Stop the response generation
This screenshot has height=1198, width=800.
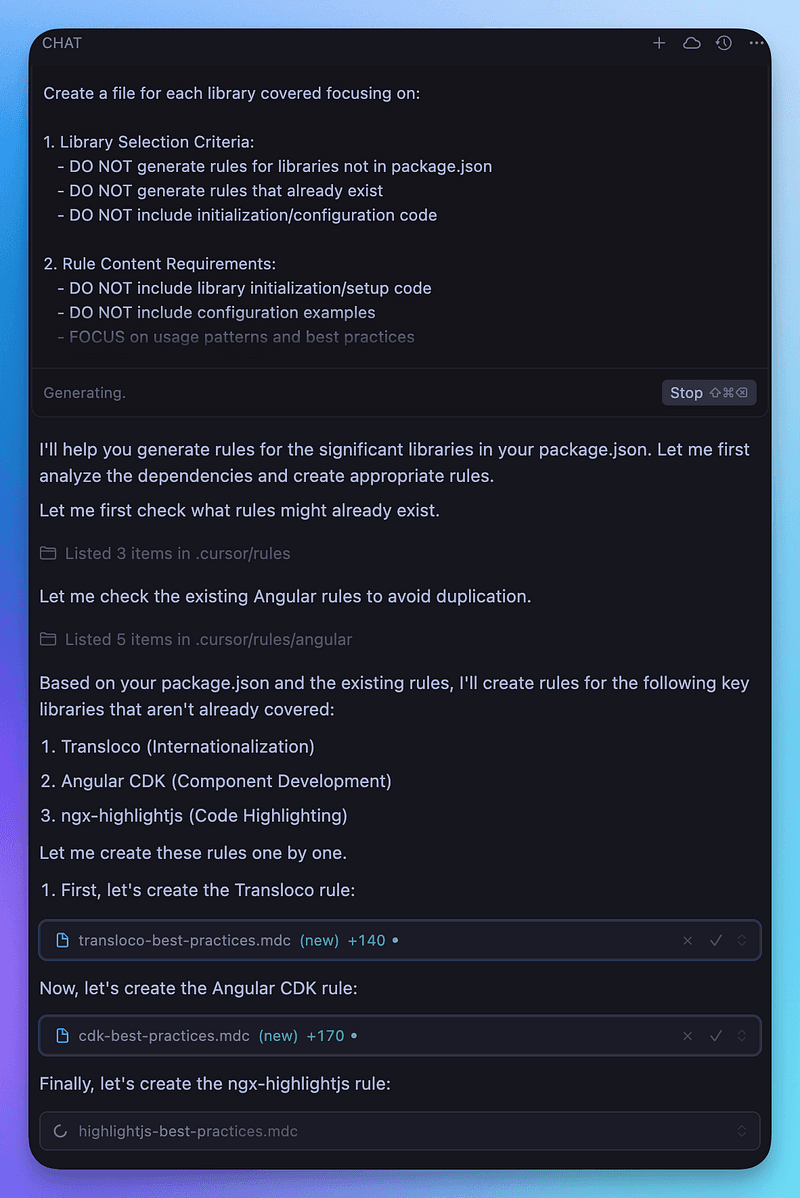click(x=708, y=393)
